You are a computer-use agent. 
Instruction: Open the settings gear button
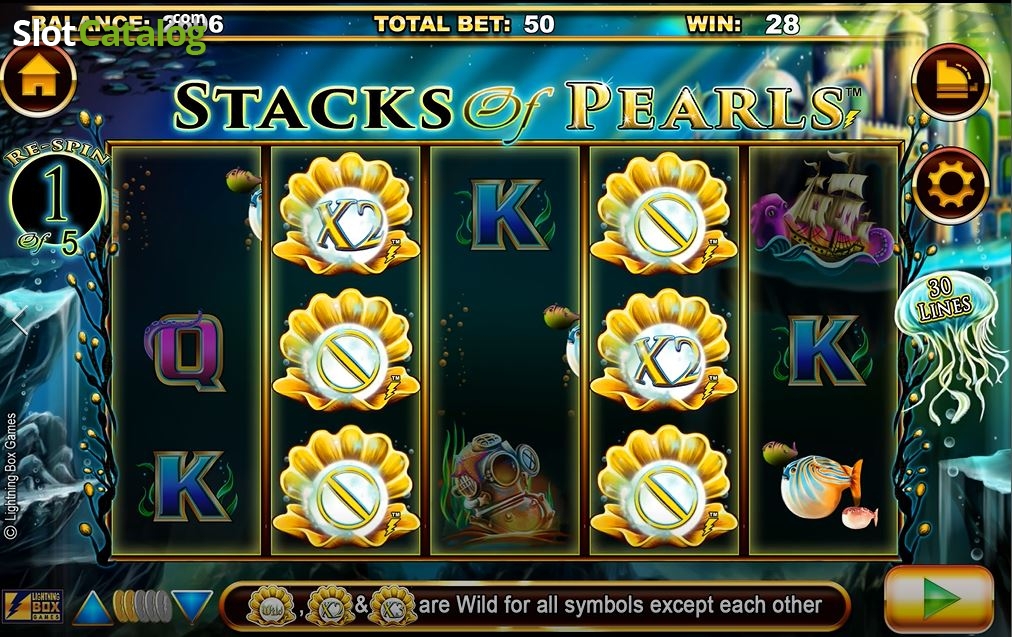(x=951, y=185)
